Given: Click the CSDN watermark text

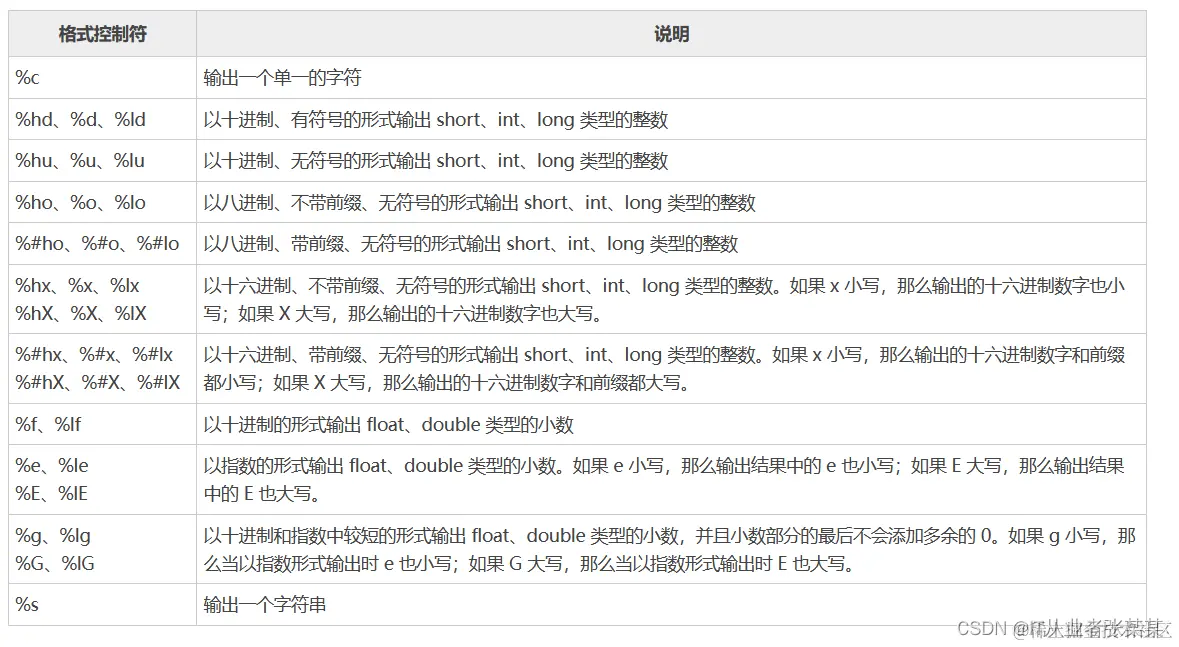Looking at the screenshot, I should [x=1060, y=630].
